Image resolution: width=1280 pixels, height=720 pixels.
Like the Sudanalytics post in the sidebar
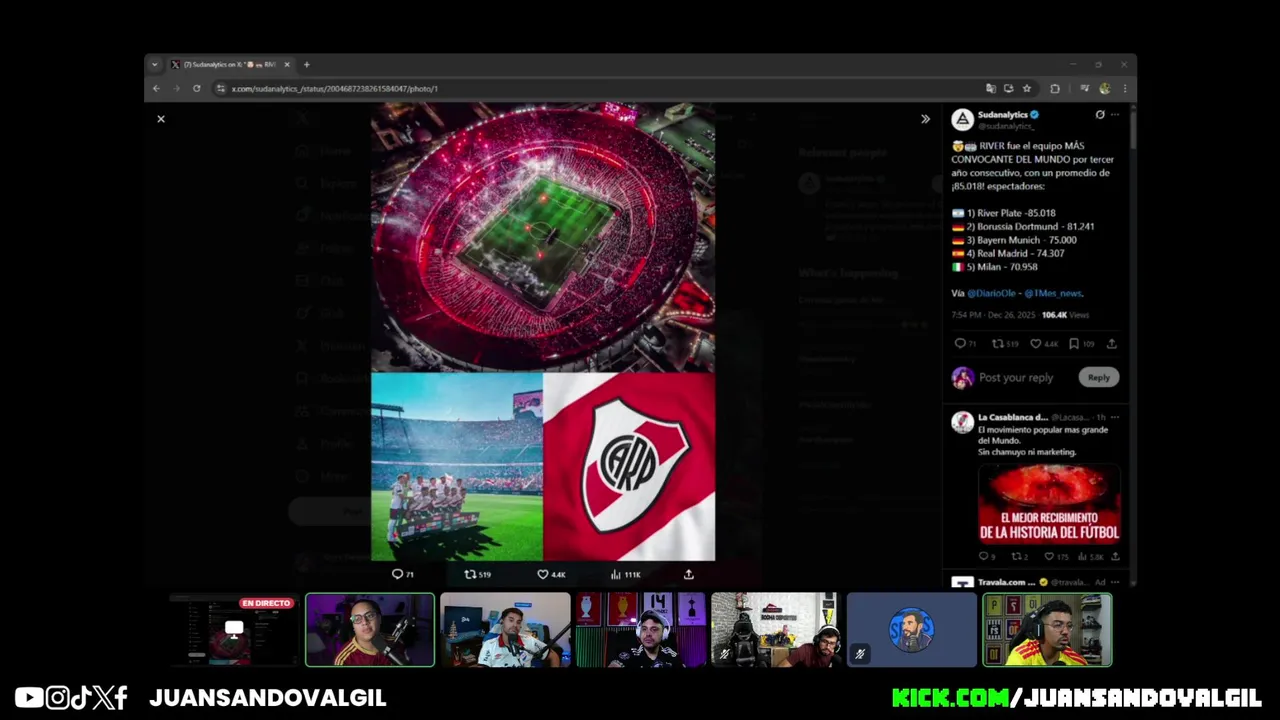(x=1043, y=344)
